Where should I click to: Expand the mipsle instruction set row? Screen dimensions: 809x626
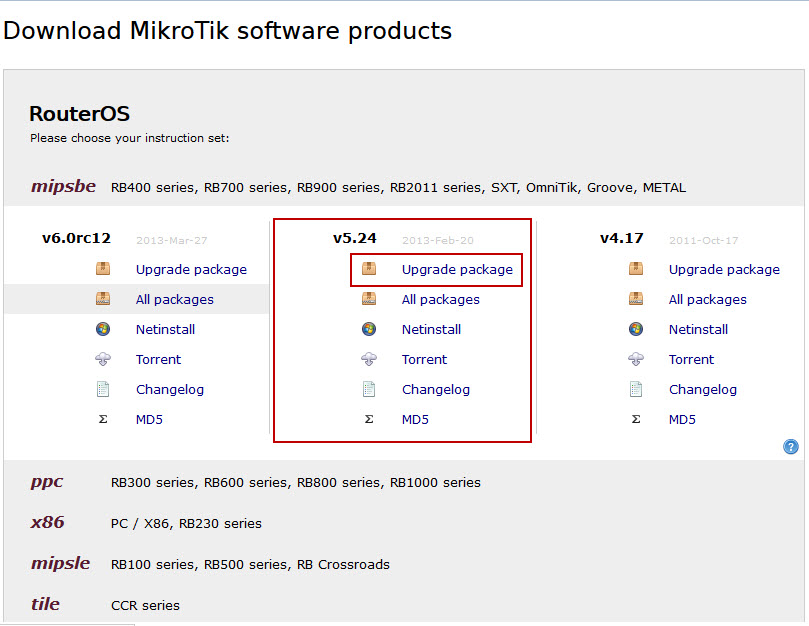[x=60, y=563]
